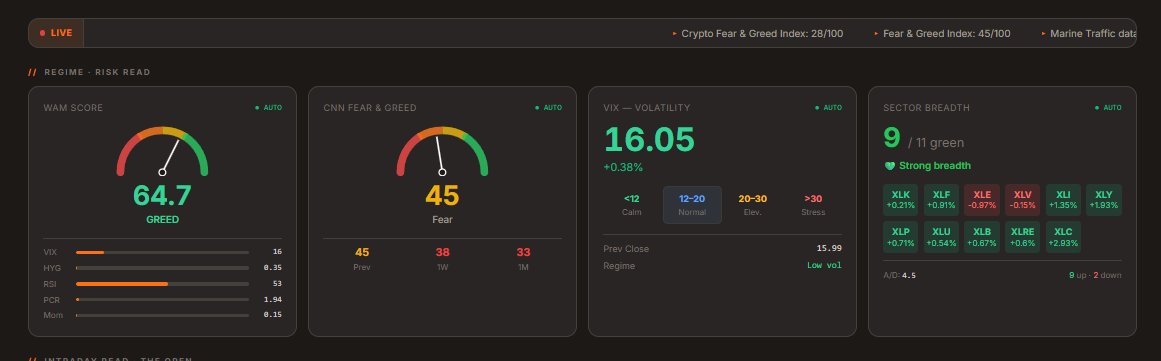This screenshot has height=361, width=1161.
Task: Select the 20–30 Elev. volatility band
Action: pos(752,205)
